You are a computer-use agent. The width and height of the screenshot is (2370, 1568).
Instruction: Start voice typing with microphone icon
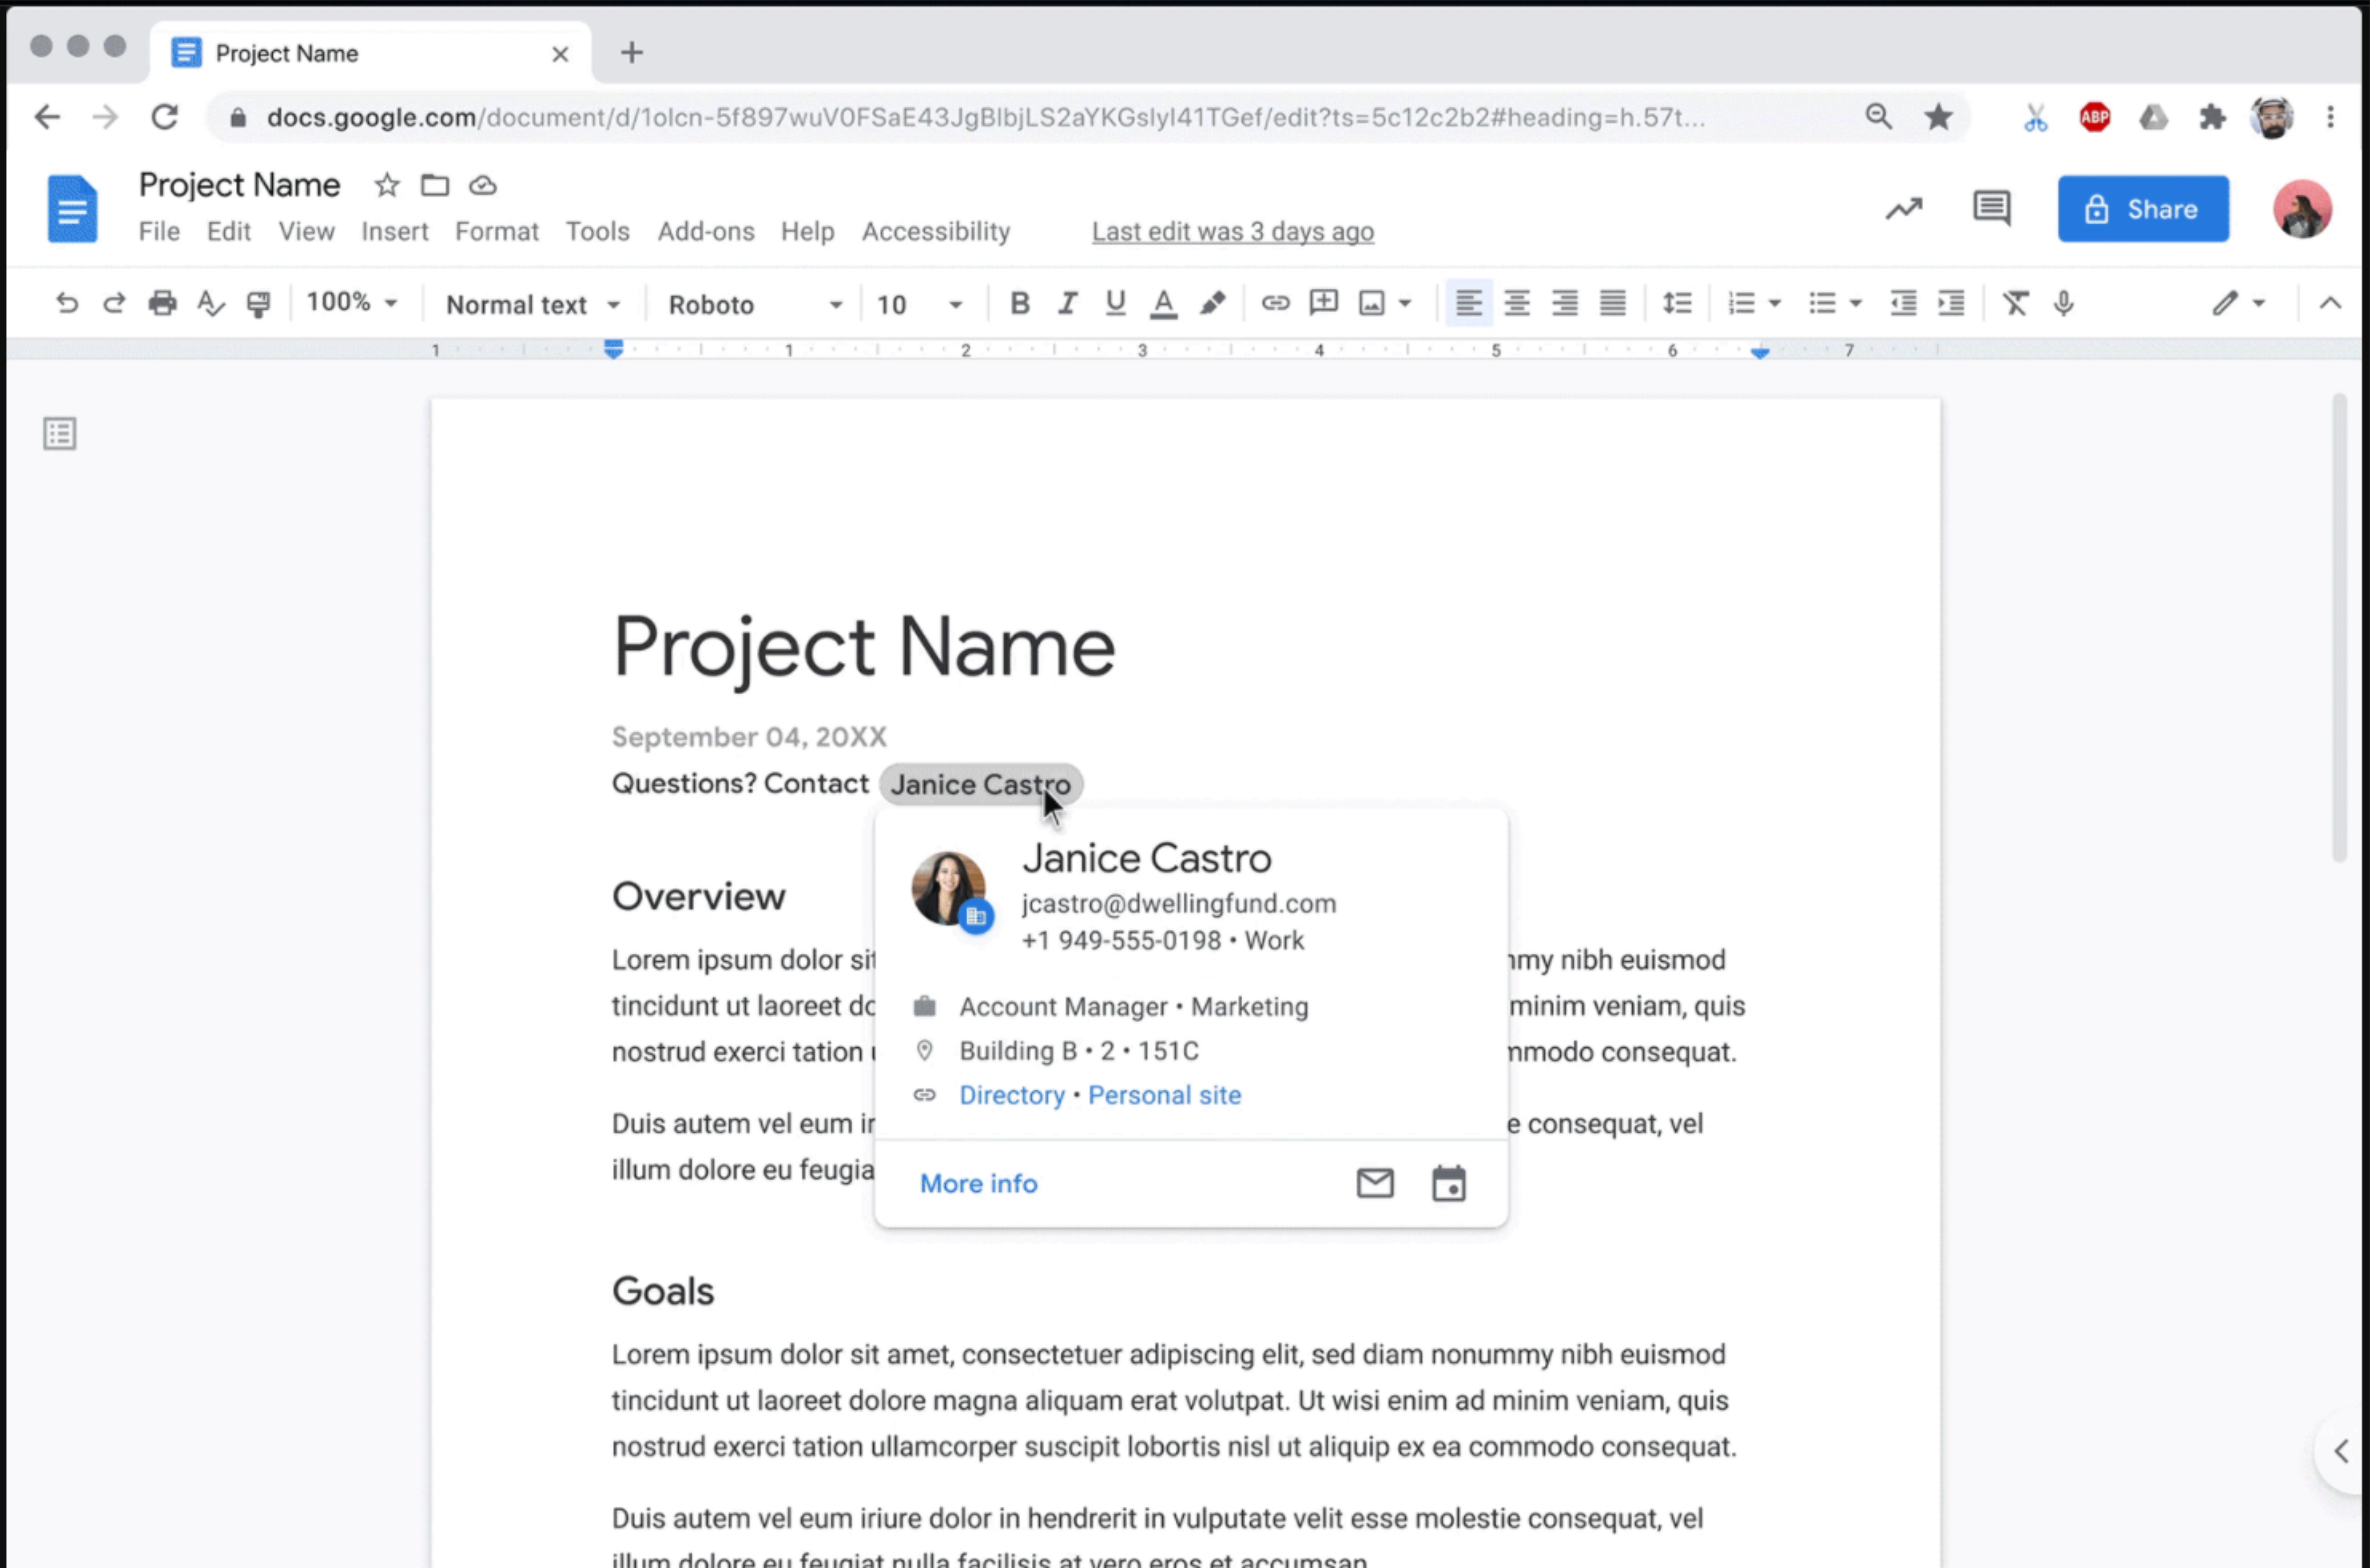2063,303
